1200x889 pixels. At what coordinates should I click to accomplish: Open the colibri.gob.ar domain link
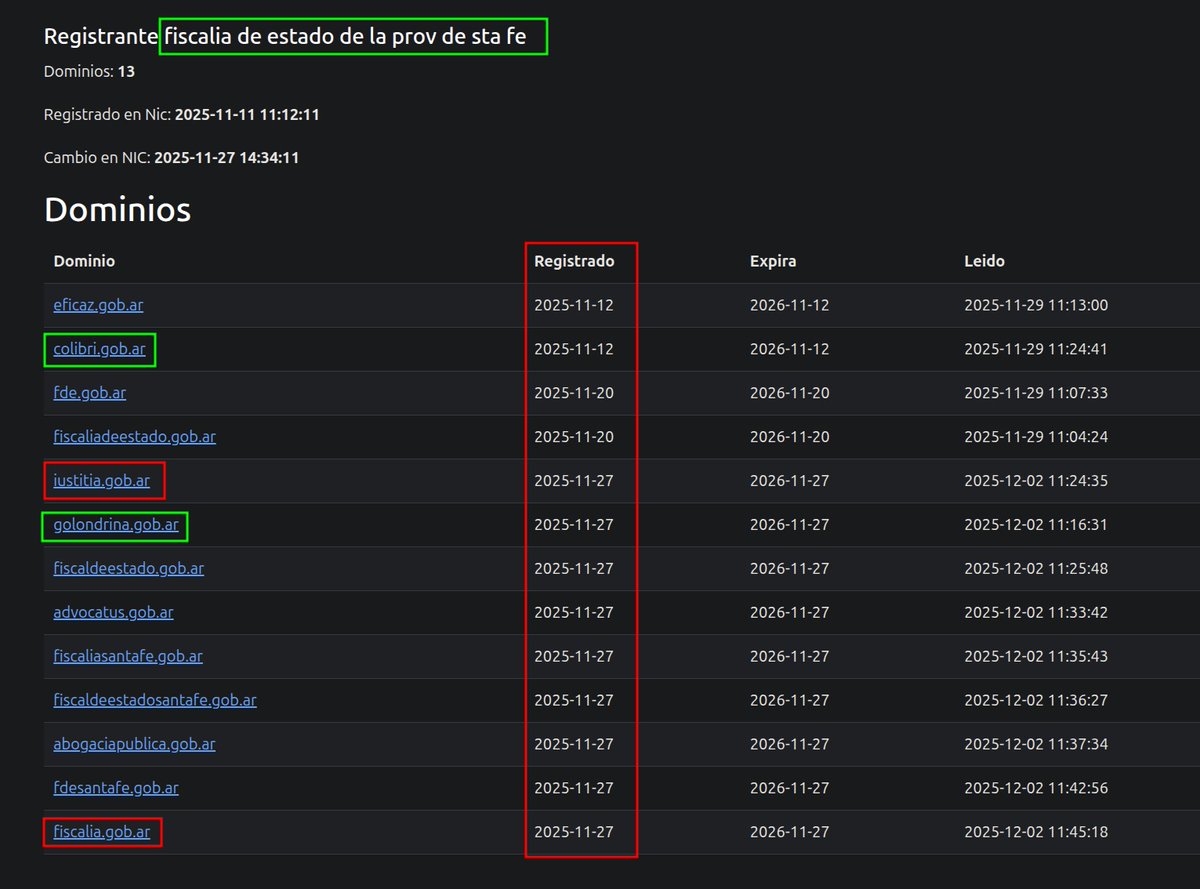click(99, 349)
